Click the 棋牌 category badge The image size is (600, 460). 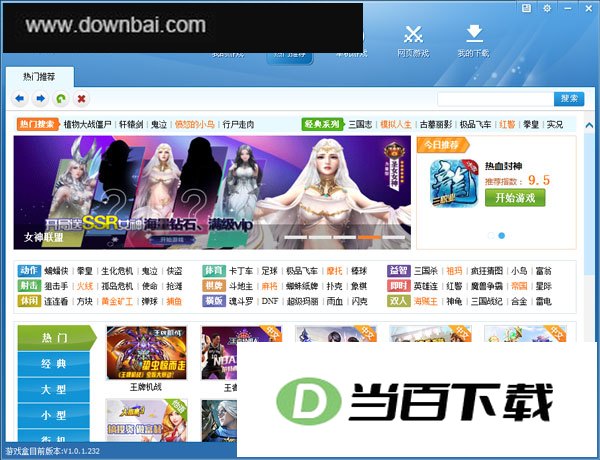pyautogui.click(x=214, y=286)
